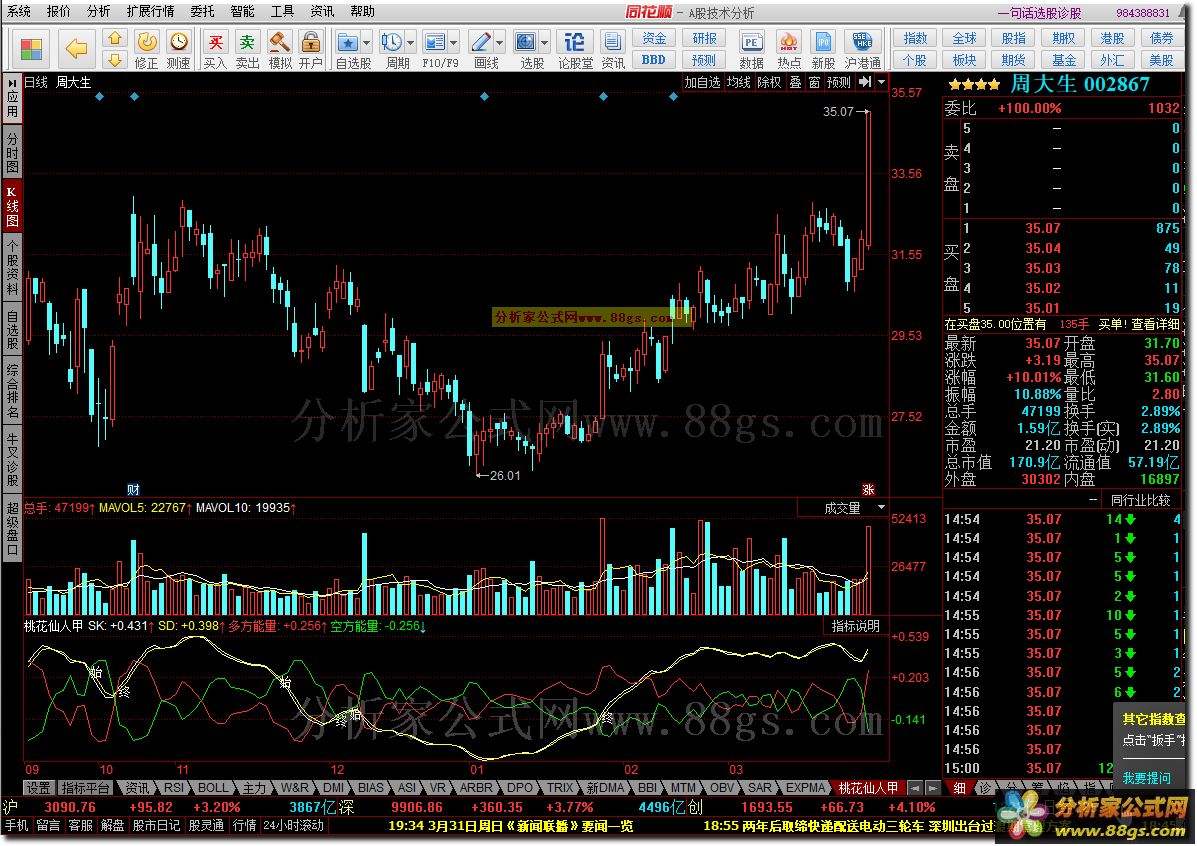The height and width of the screenshot is (846, 1197).
Task: Open the 系统 menu
Action: coord(19,11)
